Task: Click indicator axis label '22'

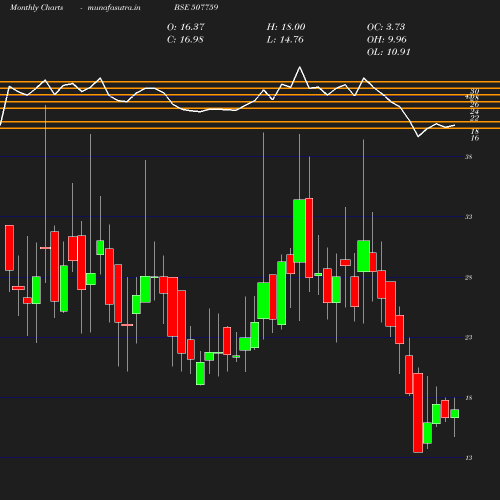Action: coord(475,118)
